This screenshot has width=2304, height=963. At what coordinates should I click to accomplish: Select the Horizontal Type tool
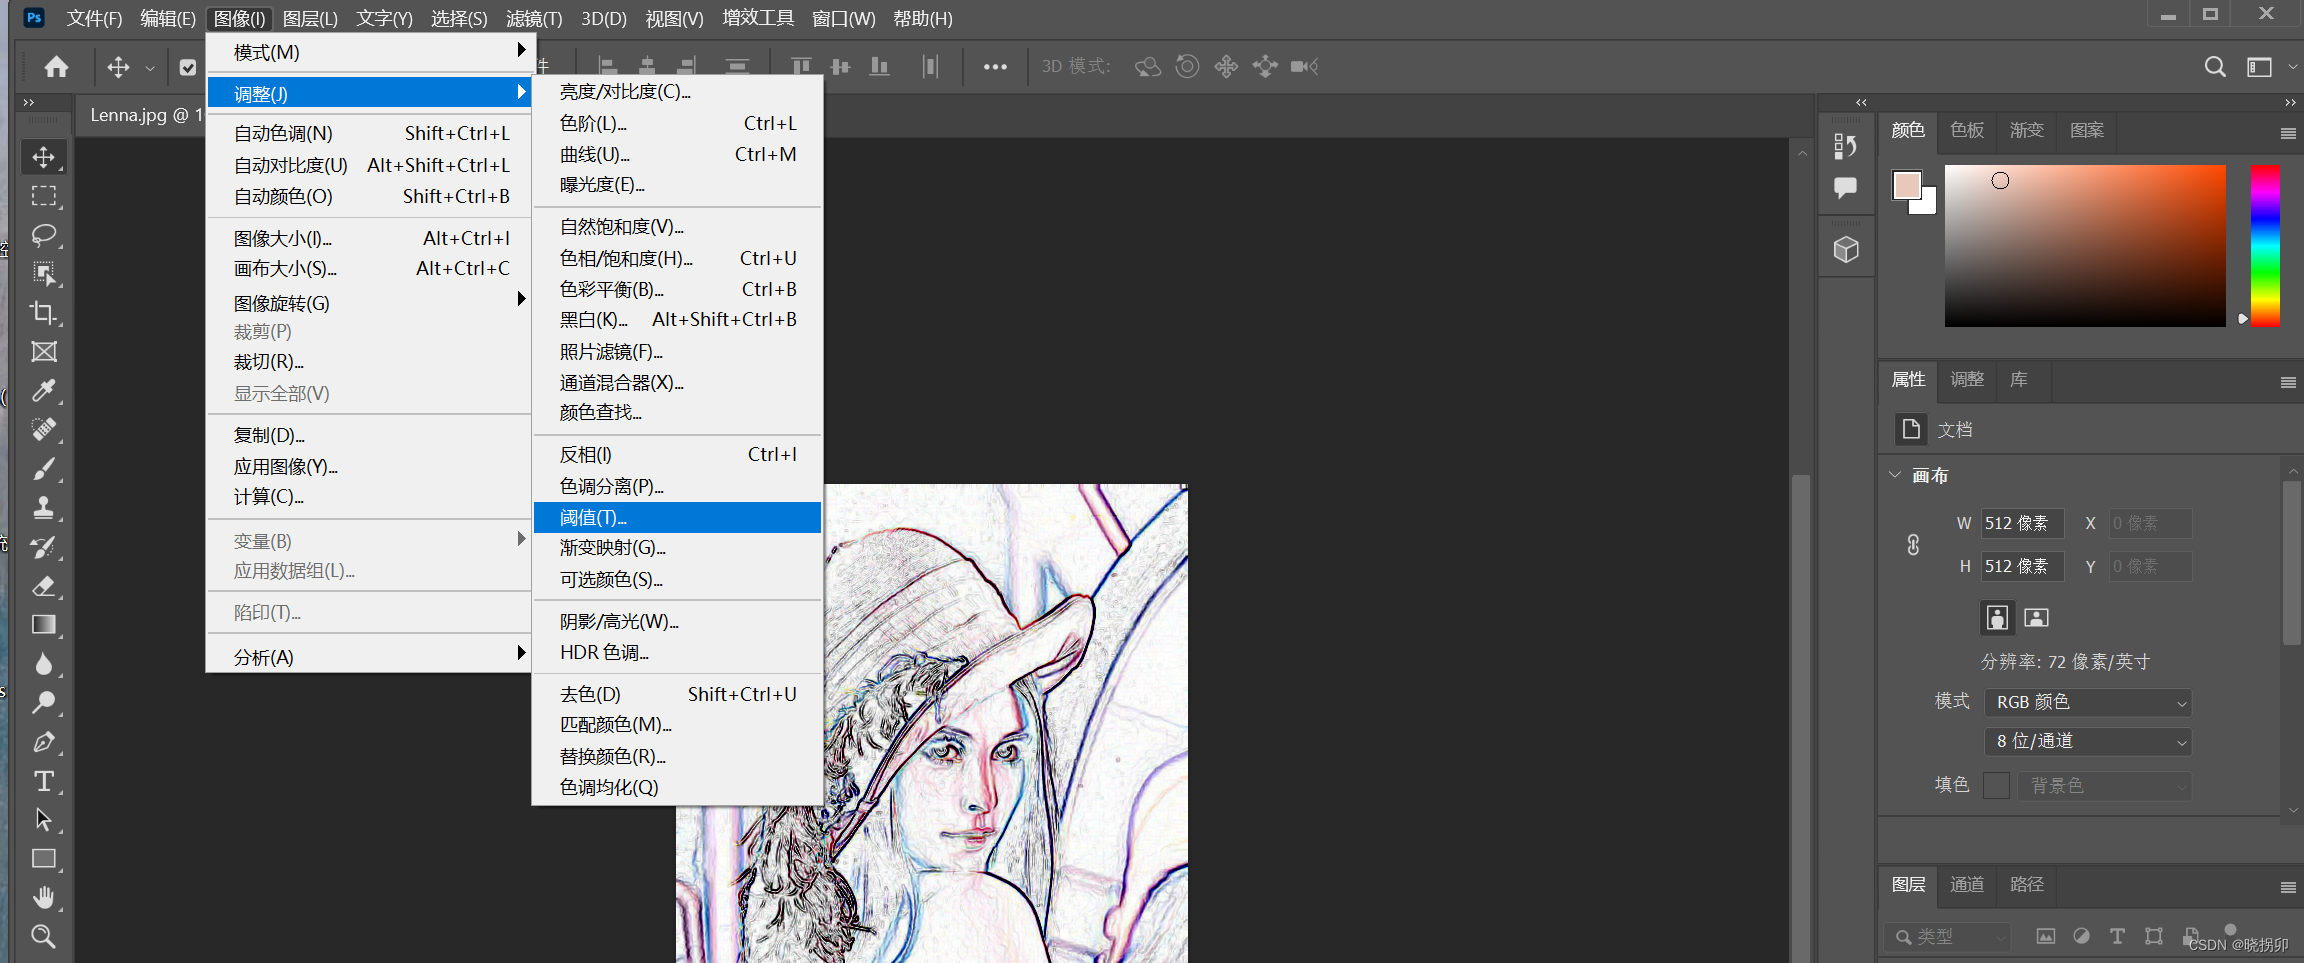pos(43,781)
